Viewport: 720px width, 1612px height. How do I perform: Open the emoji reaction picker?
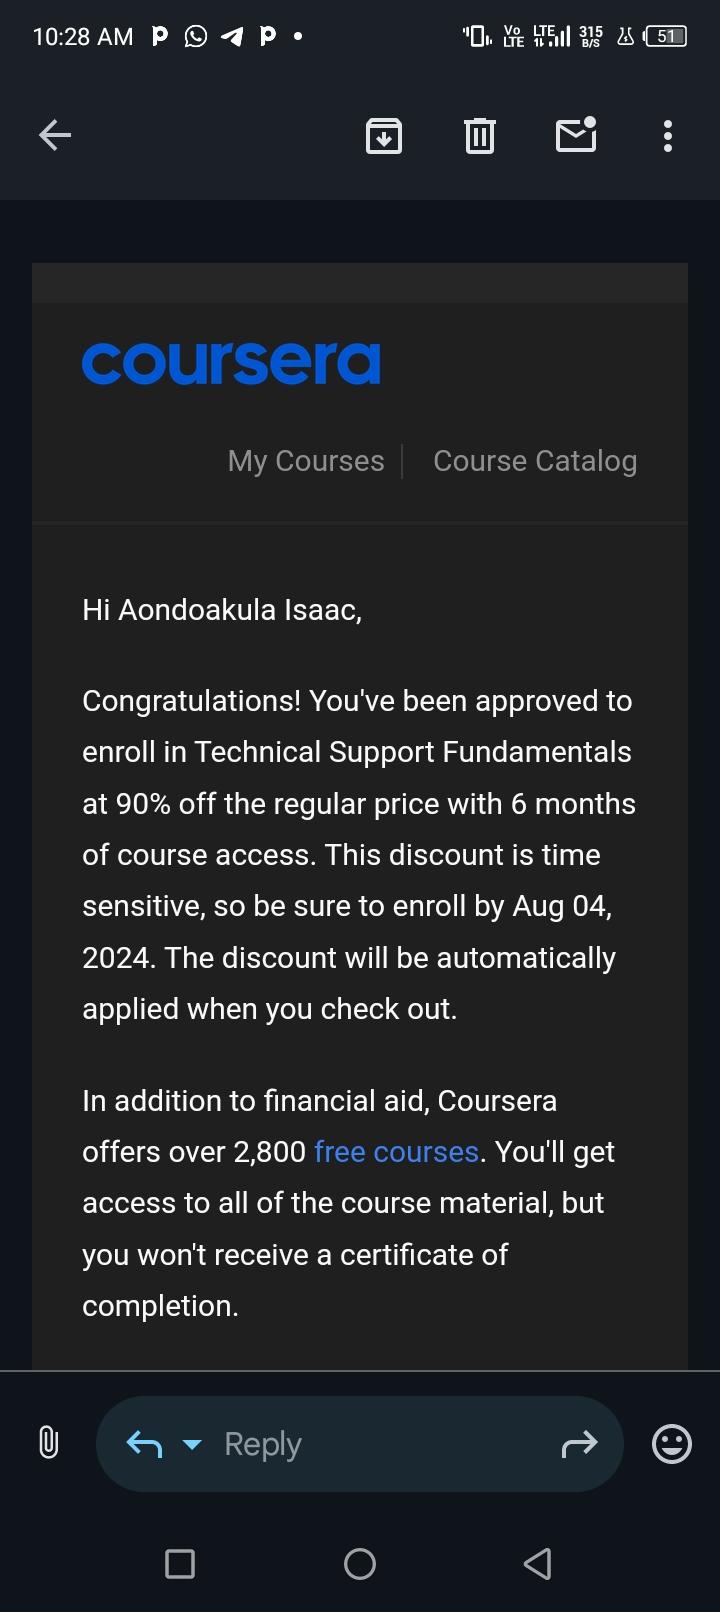tap(671, 1443)
